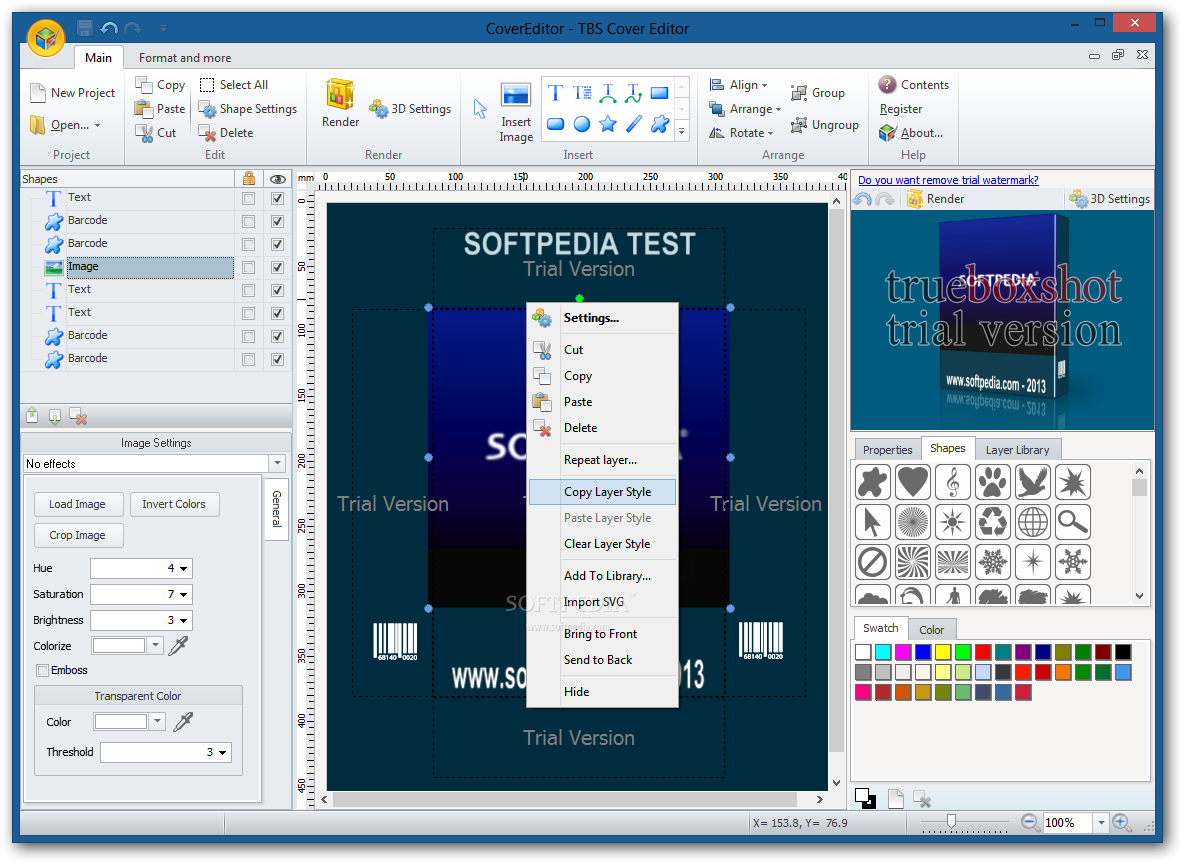Select the plain Text insert tool
This screenshot has height=863, width=1183.
tap(555, 93)
